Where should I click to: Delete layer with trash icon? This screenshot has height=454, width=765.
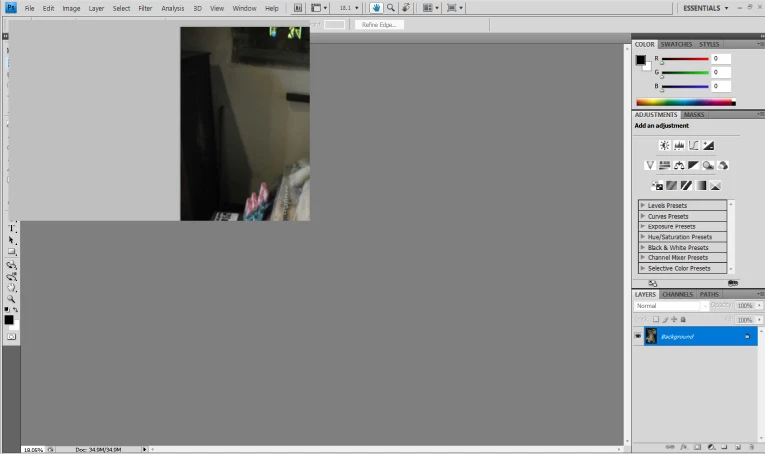751,447
